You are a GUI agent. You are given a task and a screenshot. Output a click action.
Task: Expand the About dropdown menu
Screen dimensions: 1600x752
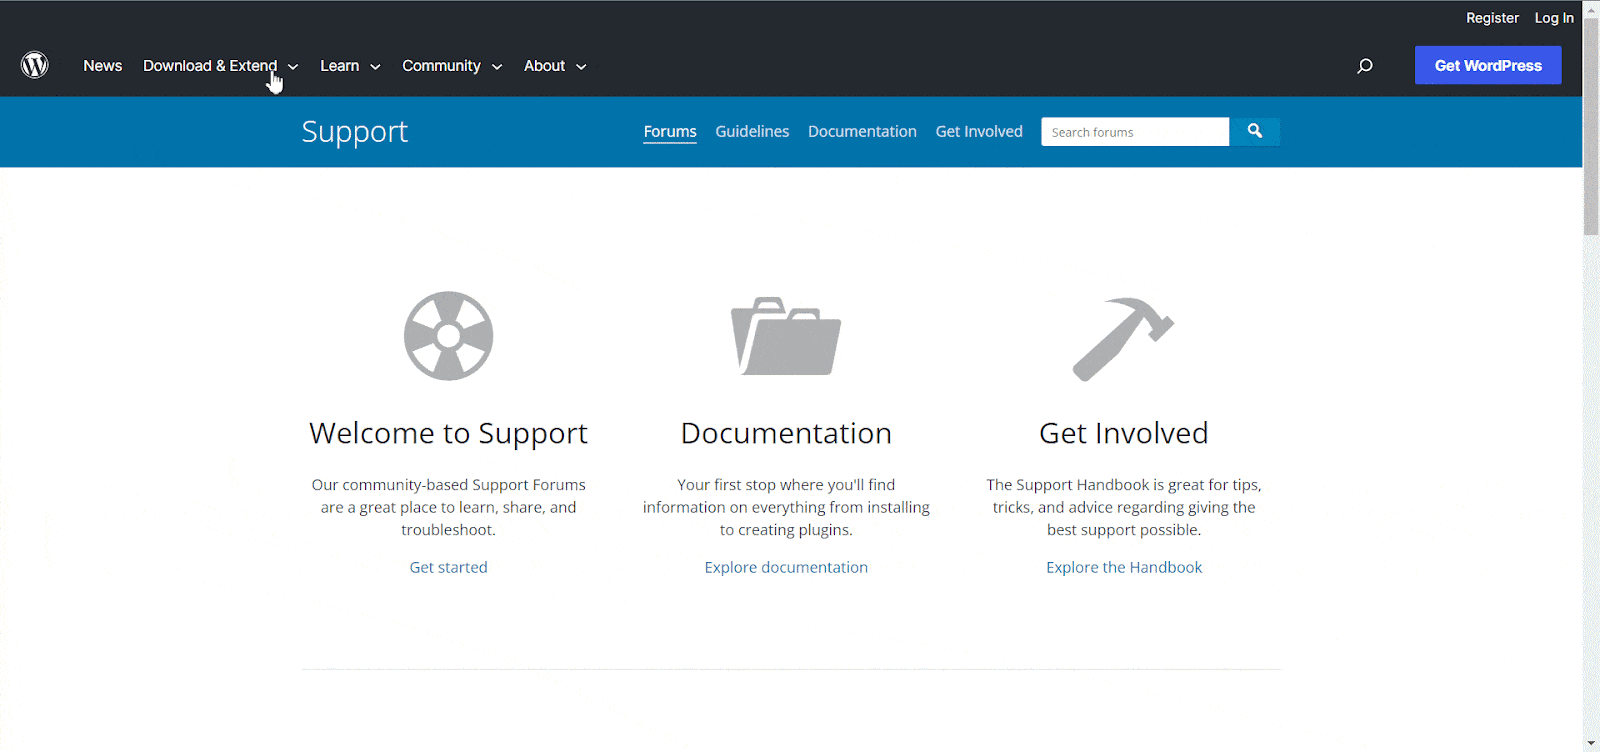[555, 66]
